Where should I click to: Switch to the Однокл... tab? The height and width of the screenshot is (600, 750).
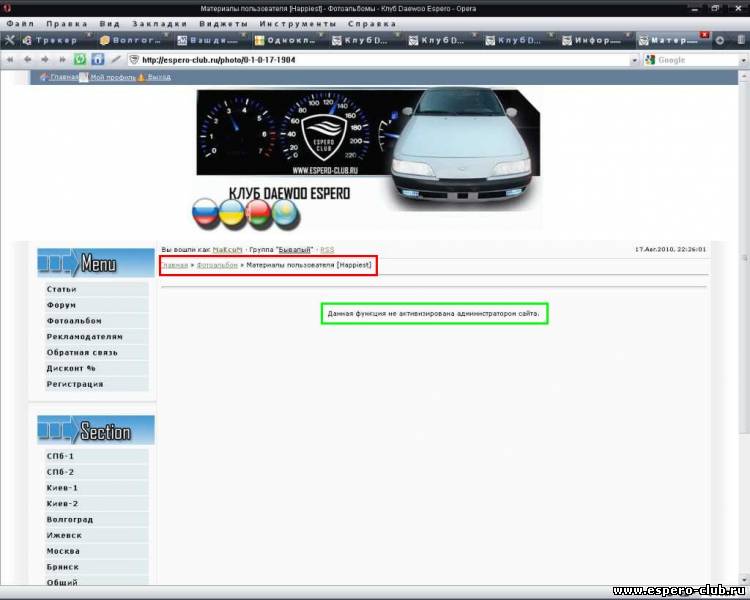(286, 41)
